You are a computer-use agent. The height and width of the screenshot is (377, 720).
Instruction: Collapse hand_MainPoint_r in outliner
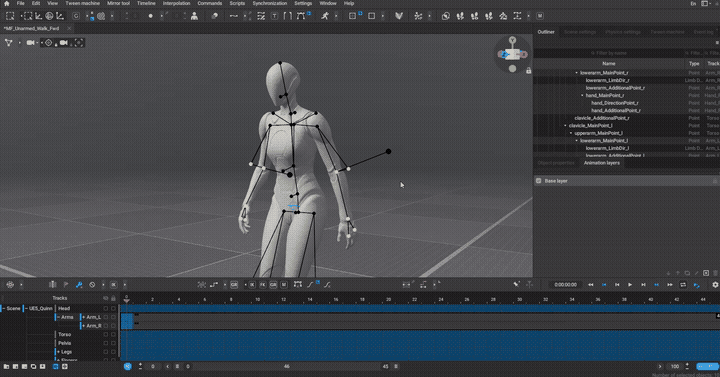coord(582,96)
